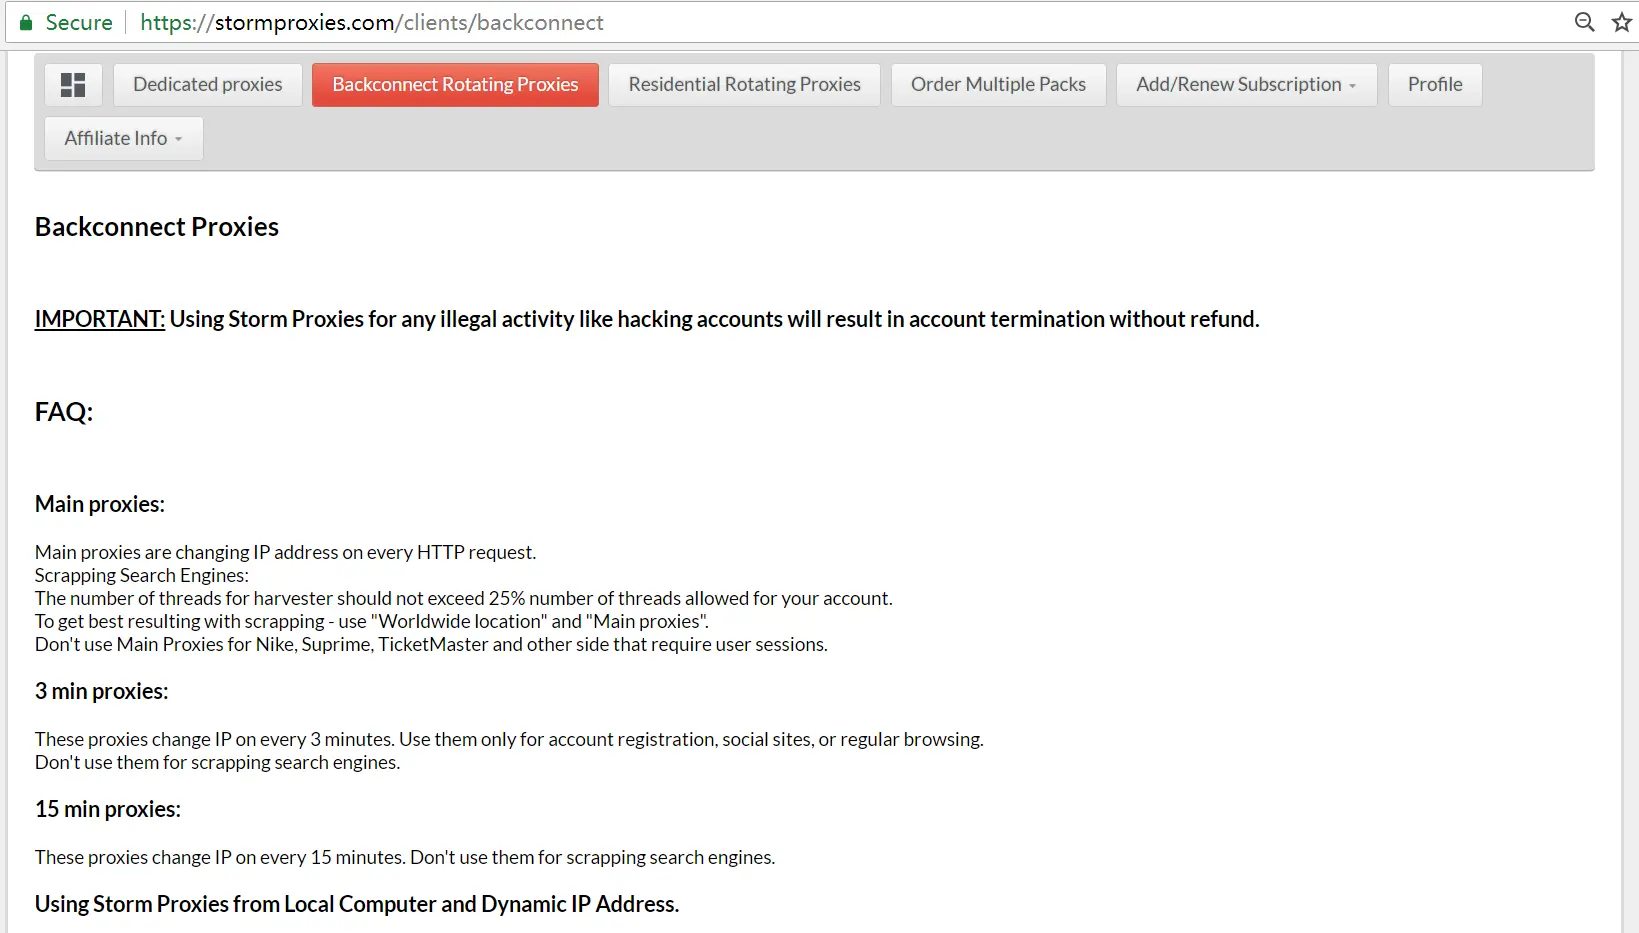Open Order Multiple Packs page

pyautogui.click(x=998, y=85)
